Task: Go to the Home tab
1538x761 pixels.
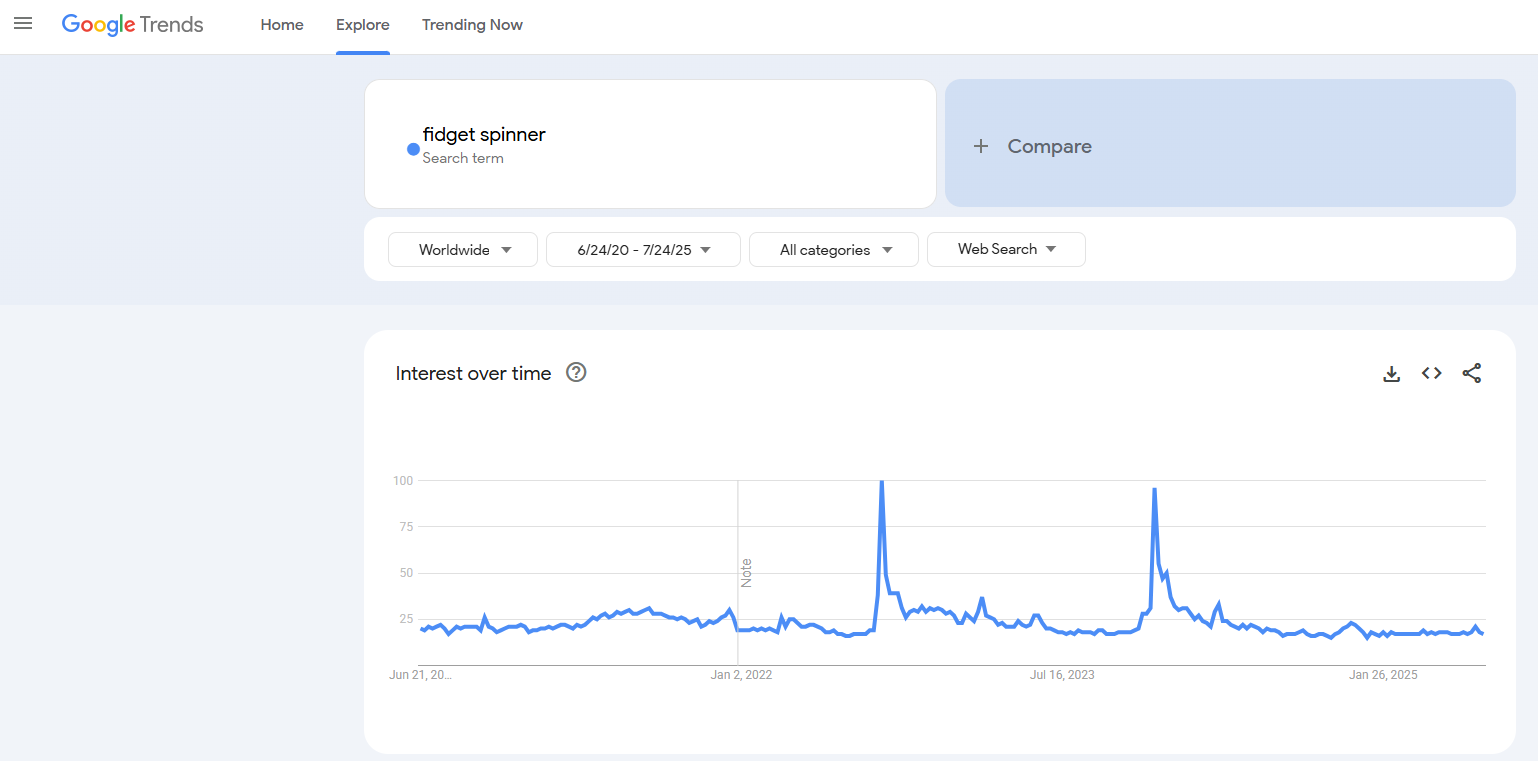Action: pyautogui.click(x=282, y=25)
